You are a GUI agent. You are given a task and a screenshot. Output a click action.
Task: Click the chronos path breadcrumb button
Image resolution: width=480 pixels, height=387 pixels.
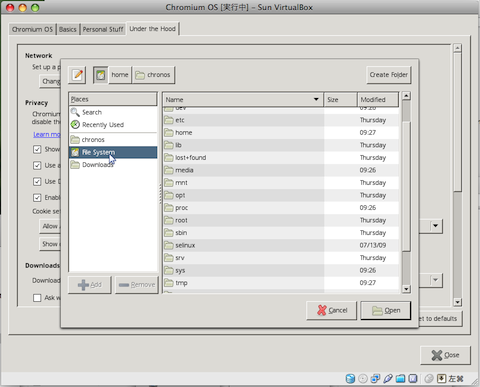[x=153, y=75]
